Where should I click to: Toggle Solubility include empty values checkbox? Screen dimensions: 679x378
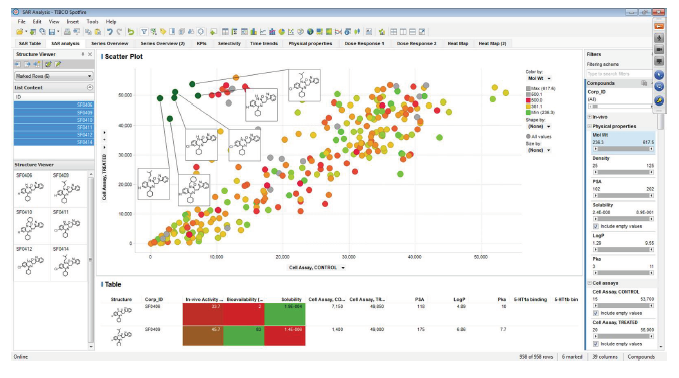596,226
